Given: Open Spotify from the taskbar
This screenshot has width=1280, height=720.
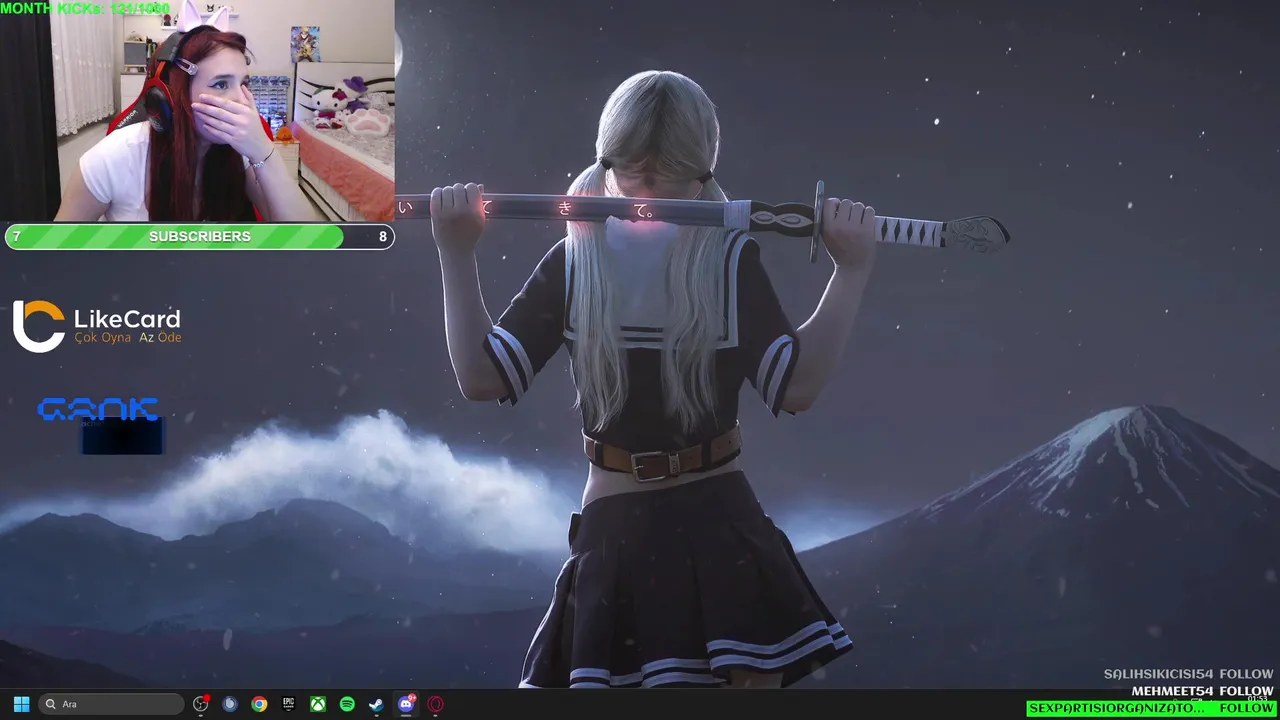Looking at the screenshot, I should (347, 704).
